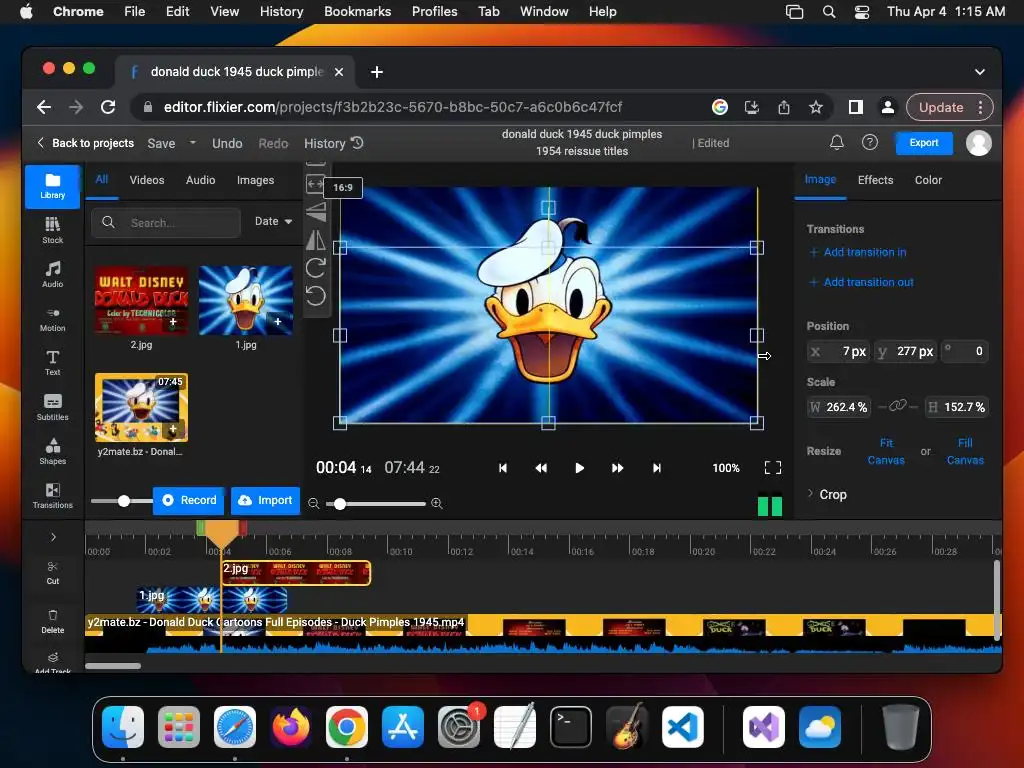The image size is (1024, 768).
Task: Select the 2.jpg library thumbnail
Action: [x=142, y=300]
